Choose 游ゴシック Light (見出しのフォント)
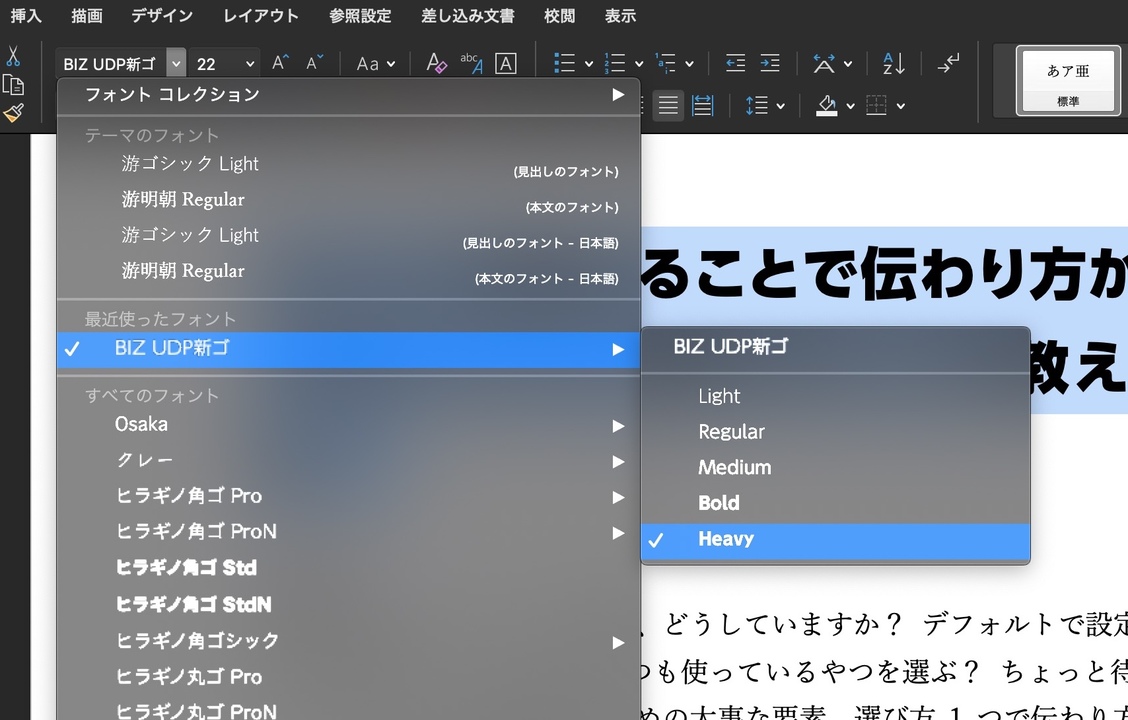The height and width of the screenshot is (720, 1128). coord(348,165)
